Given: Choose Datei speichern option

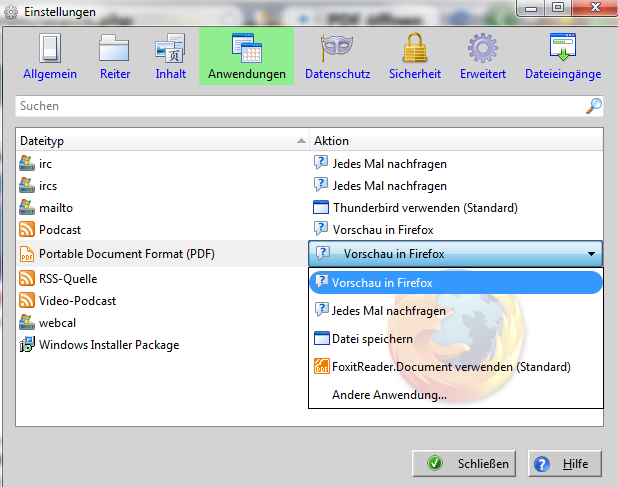Looking at the screenshot, I should coord(456,339).
